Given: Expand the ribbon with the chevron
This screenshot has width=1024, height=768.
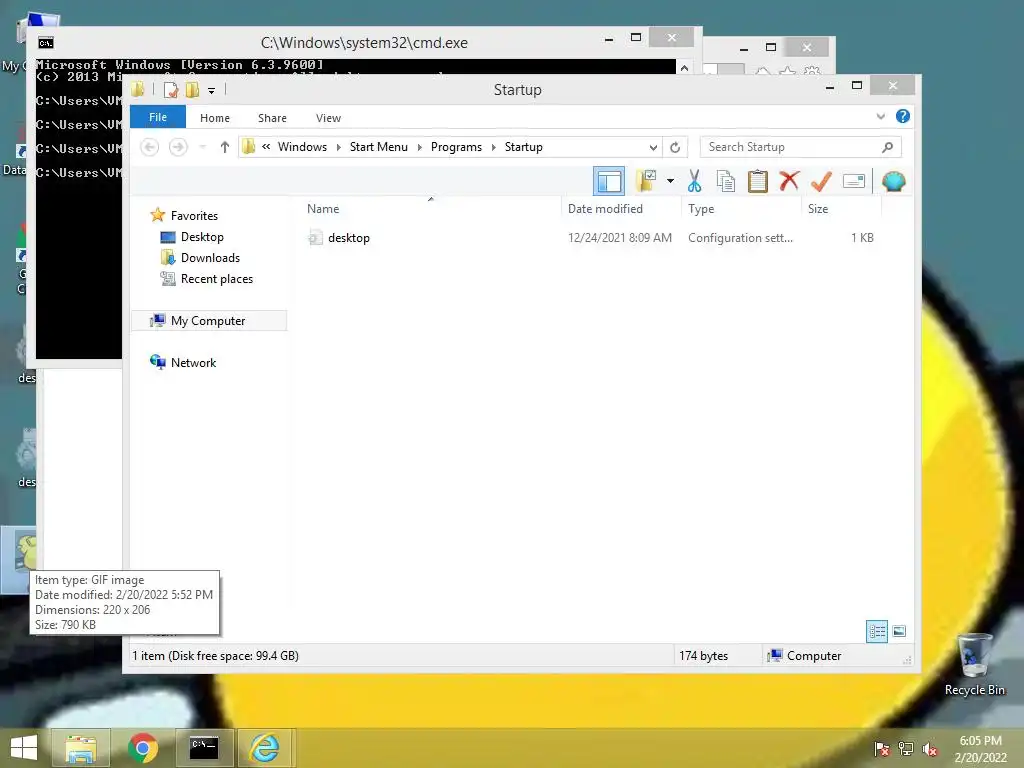Looking at the screenshot, I should (880, 116).
